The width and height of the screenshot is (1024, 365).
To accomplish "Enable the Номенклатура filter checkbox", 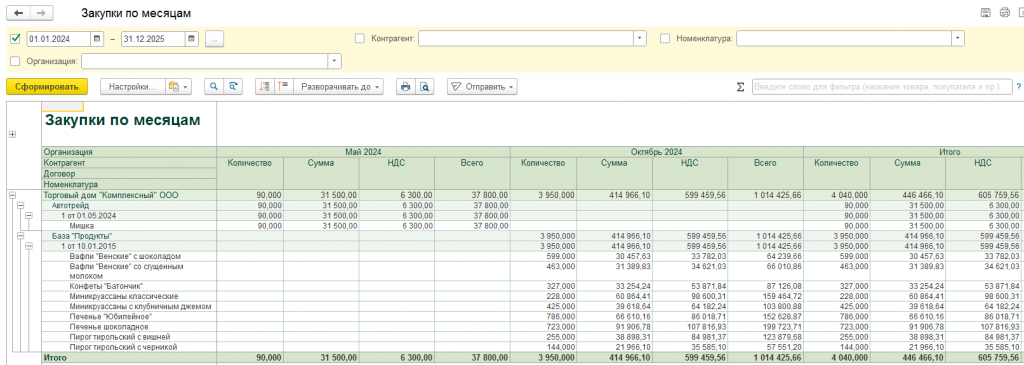I will coord(665,39).
